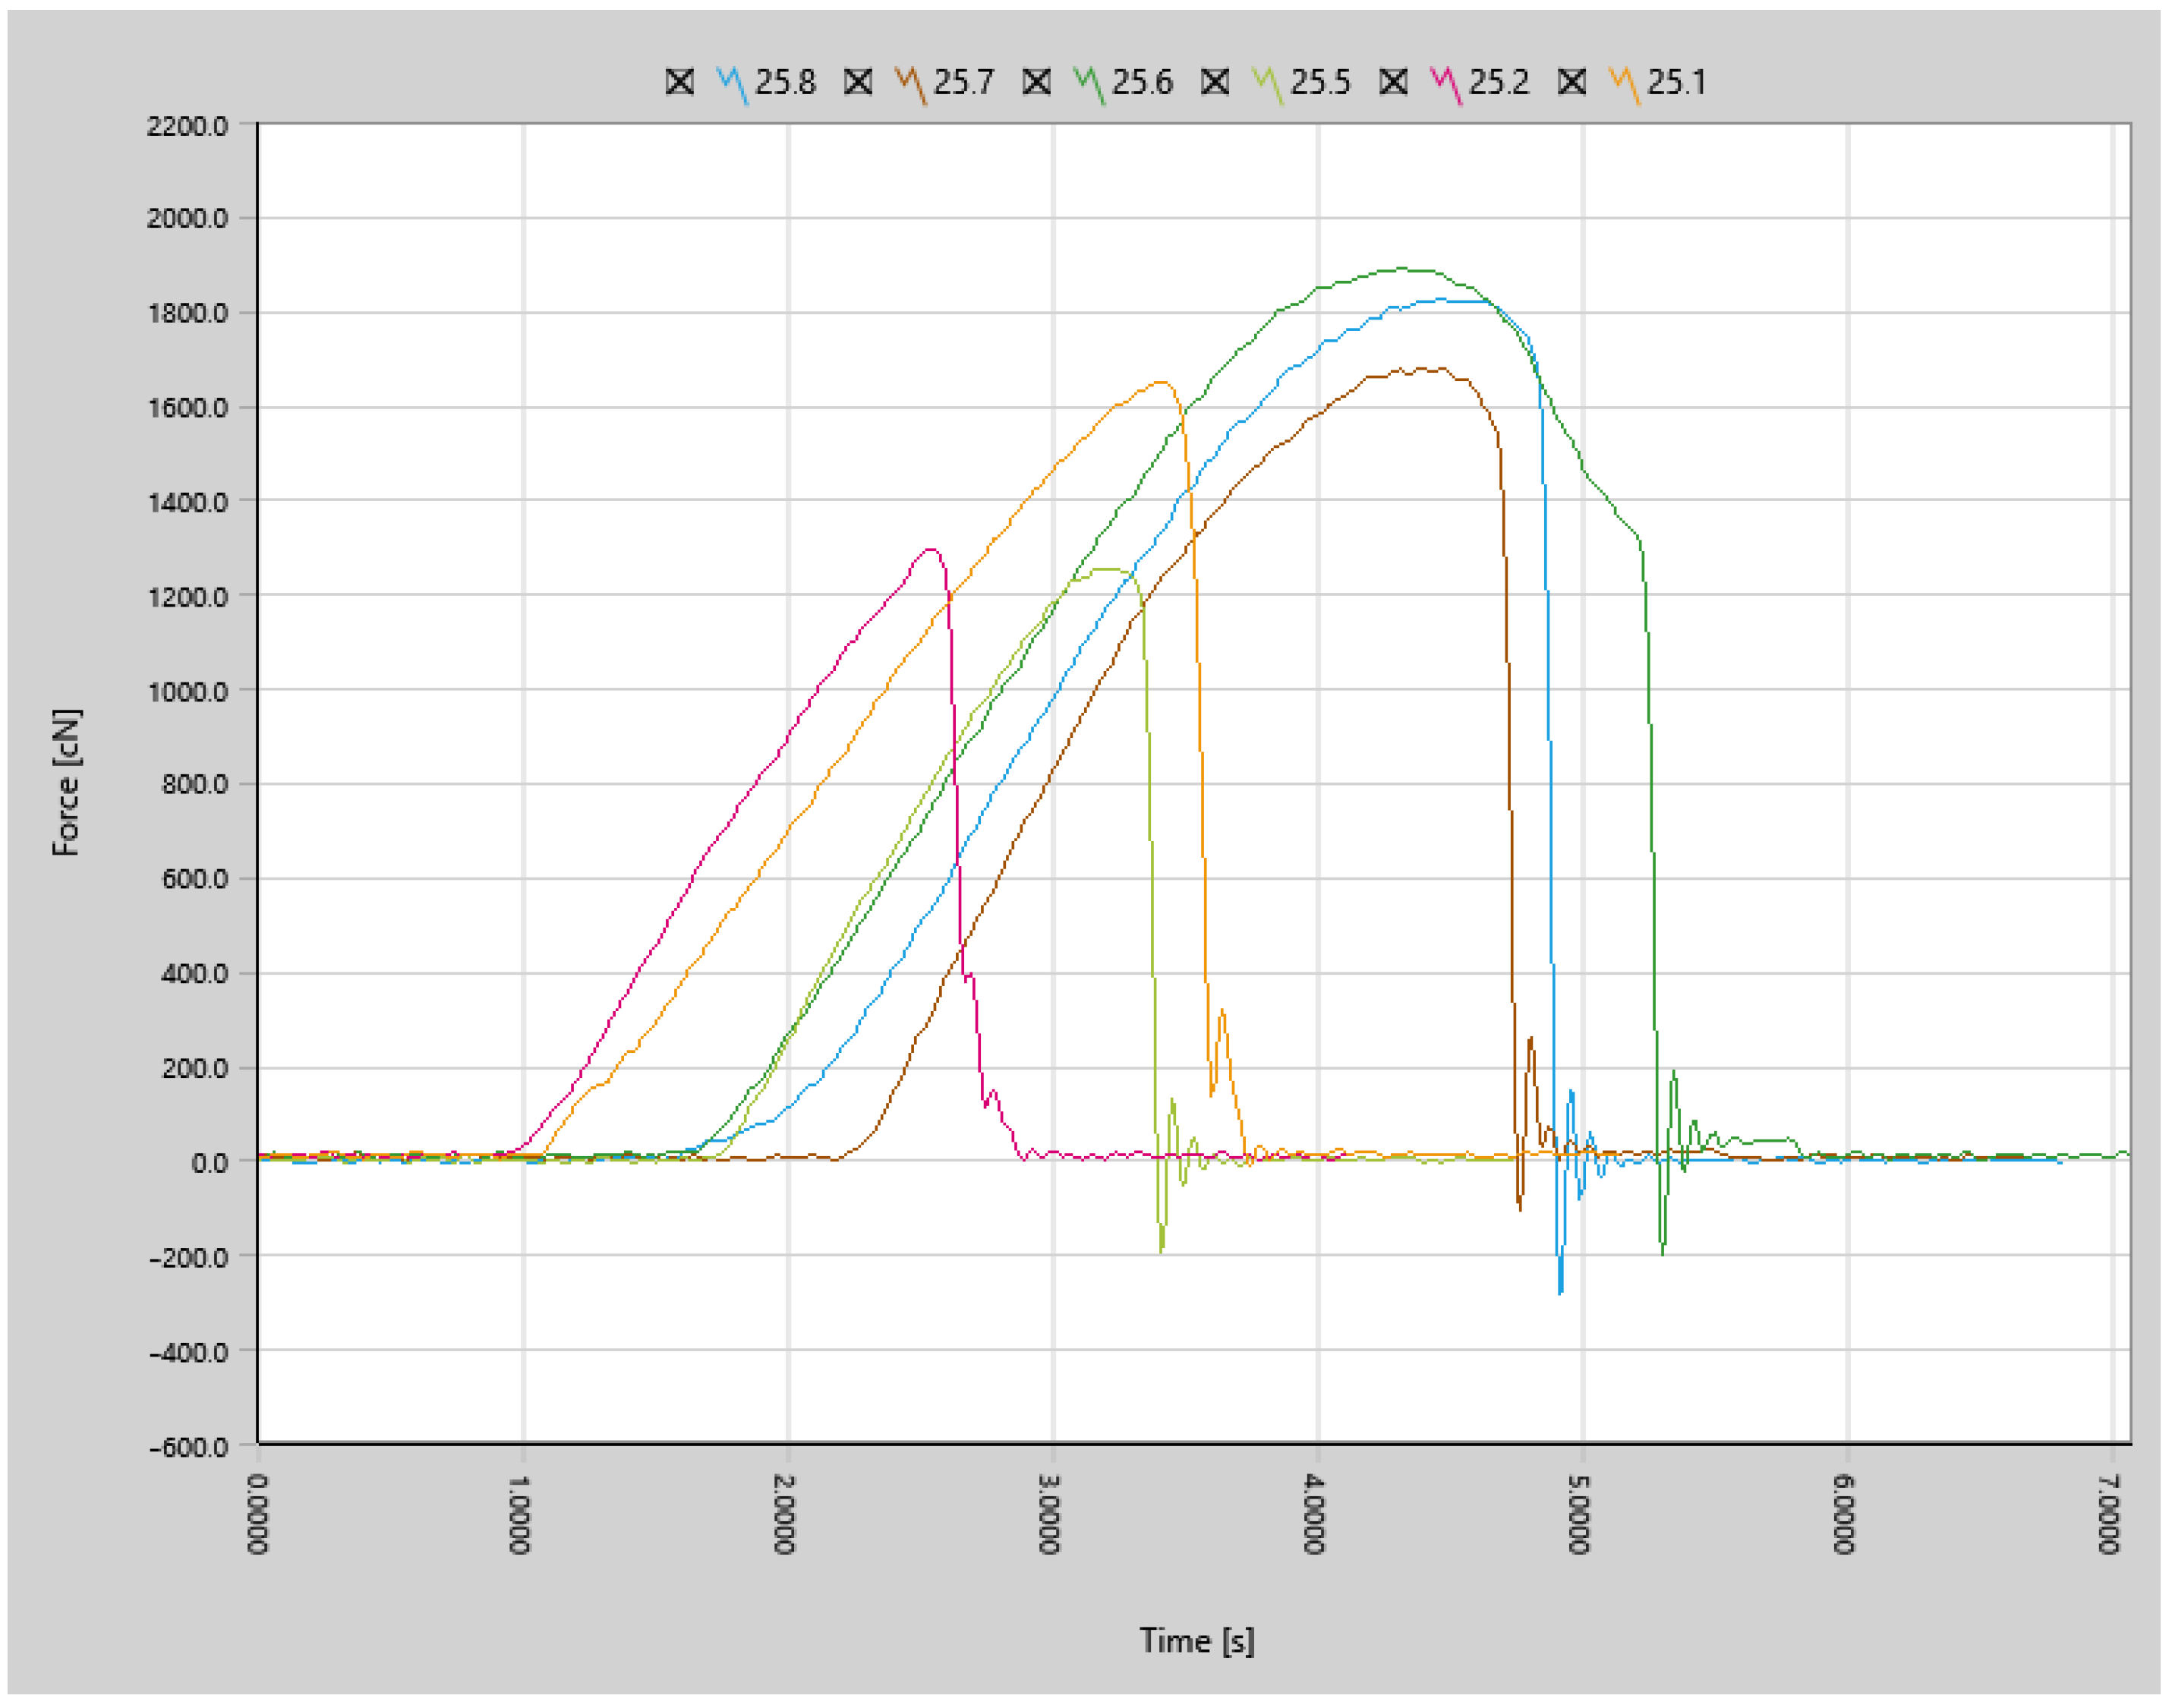2172x1708 pixels.
Task: Toggle the 25.6 series checkbox
Action: (1037, 82)
